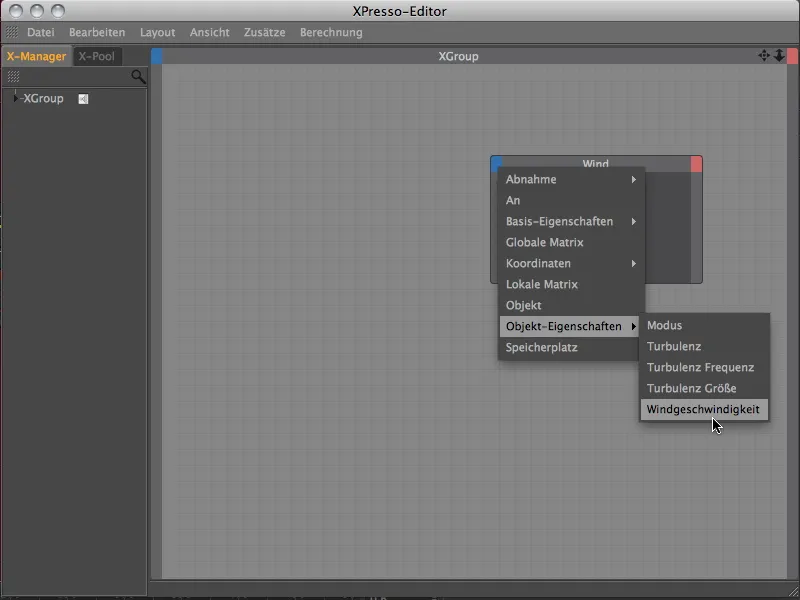Select Lokale Matrix entry
The height and width of the screenshot is (600, 800).
pyautogui.click(x=571, y=284)
